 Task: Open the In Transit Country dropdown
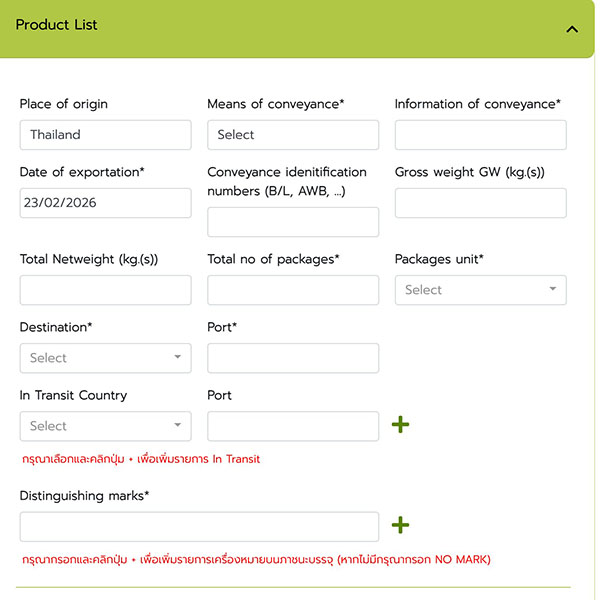click(x=105, y=426)
